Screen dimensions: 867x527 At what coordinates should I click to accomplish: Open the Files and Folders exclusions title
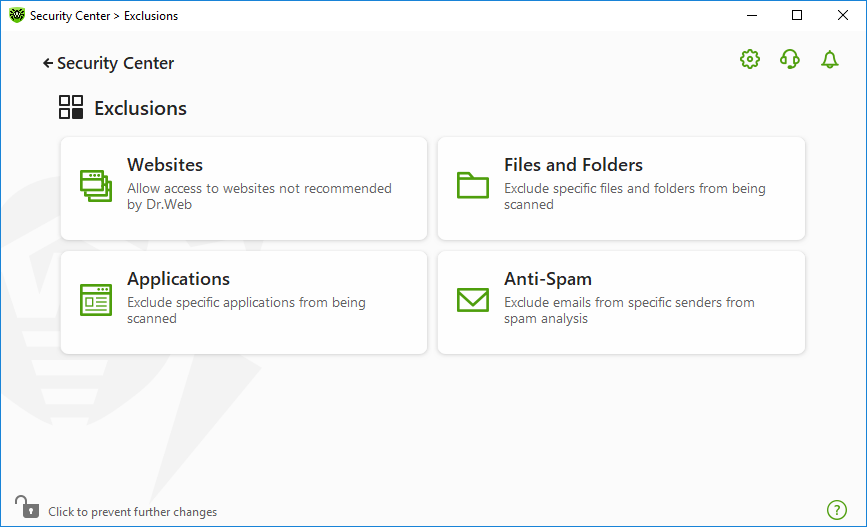click(573, 165)
